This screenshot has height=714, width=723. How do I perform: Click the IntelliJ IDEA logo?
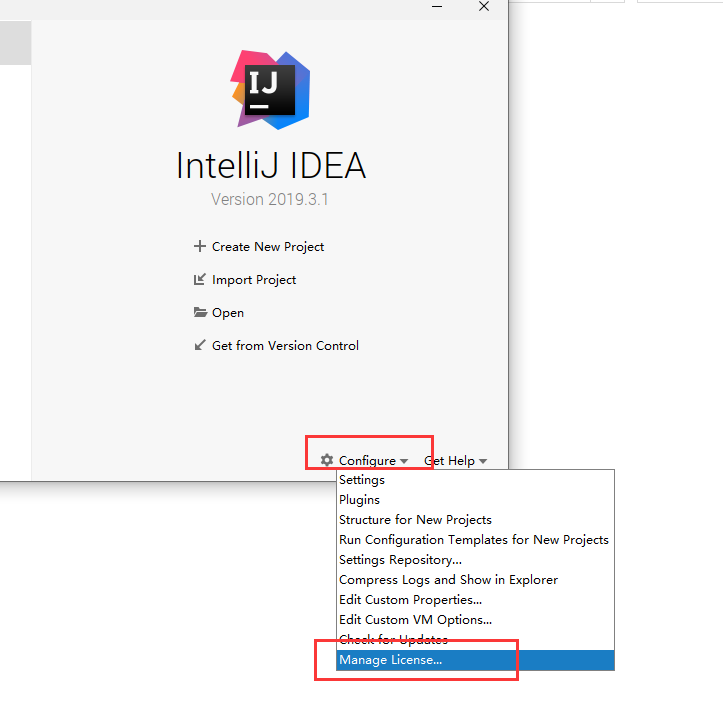[x=271, y=90]
